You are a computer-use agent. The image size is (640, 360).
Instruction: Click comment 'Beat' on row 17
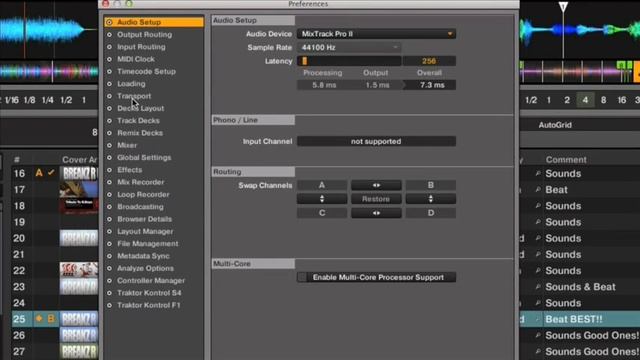556,189
